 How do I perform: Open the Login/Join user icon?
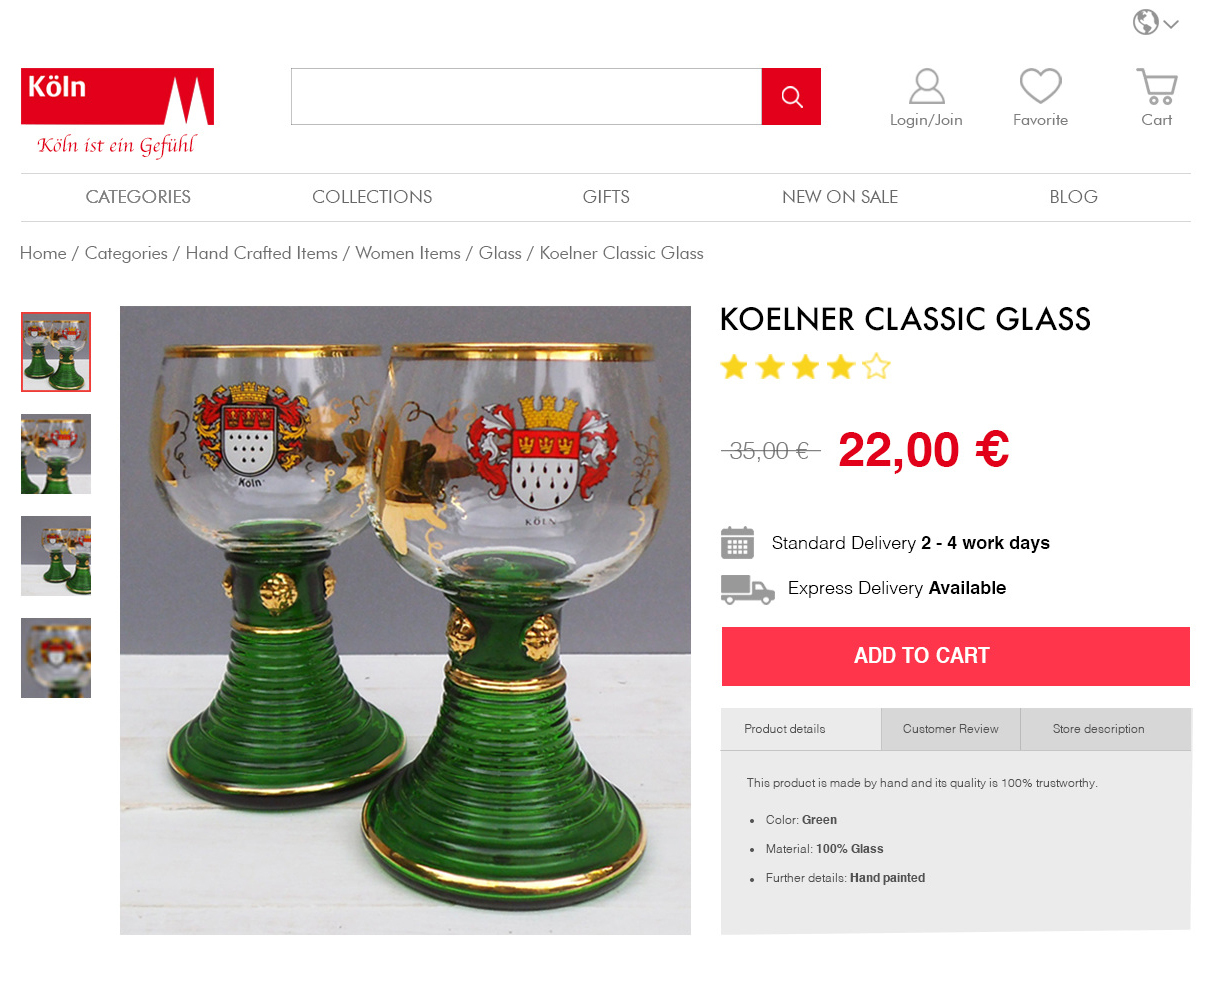[926, 86]
